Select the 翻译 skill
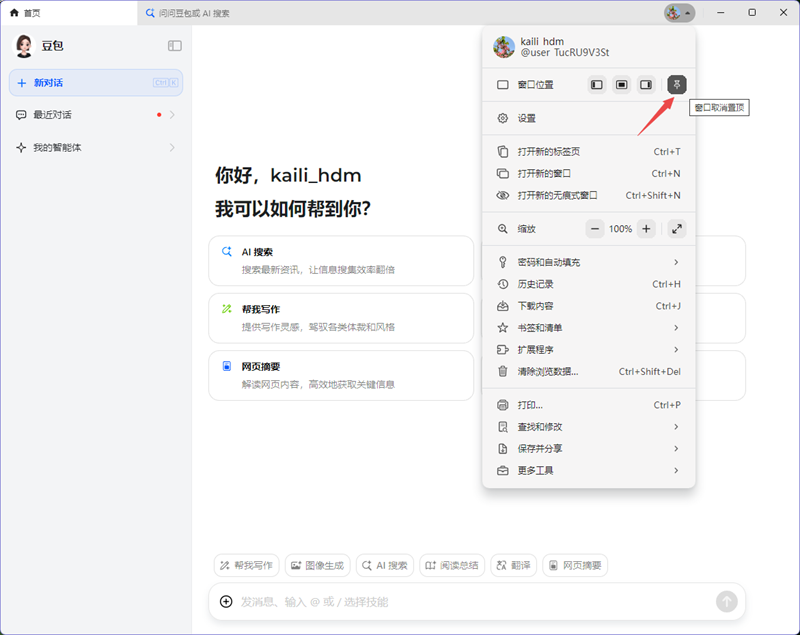Screen dimensions: 800x635 513,565
